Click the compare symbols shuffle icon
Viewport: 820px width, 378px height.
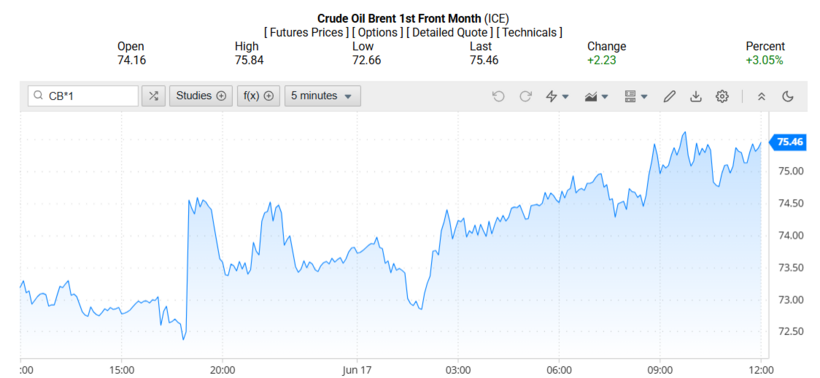click(x=153, y=96)
